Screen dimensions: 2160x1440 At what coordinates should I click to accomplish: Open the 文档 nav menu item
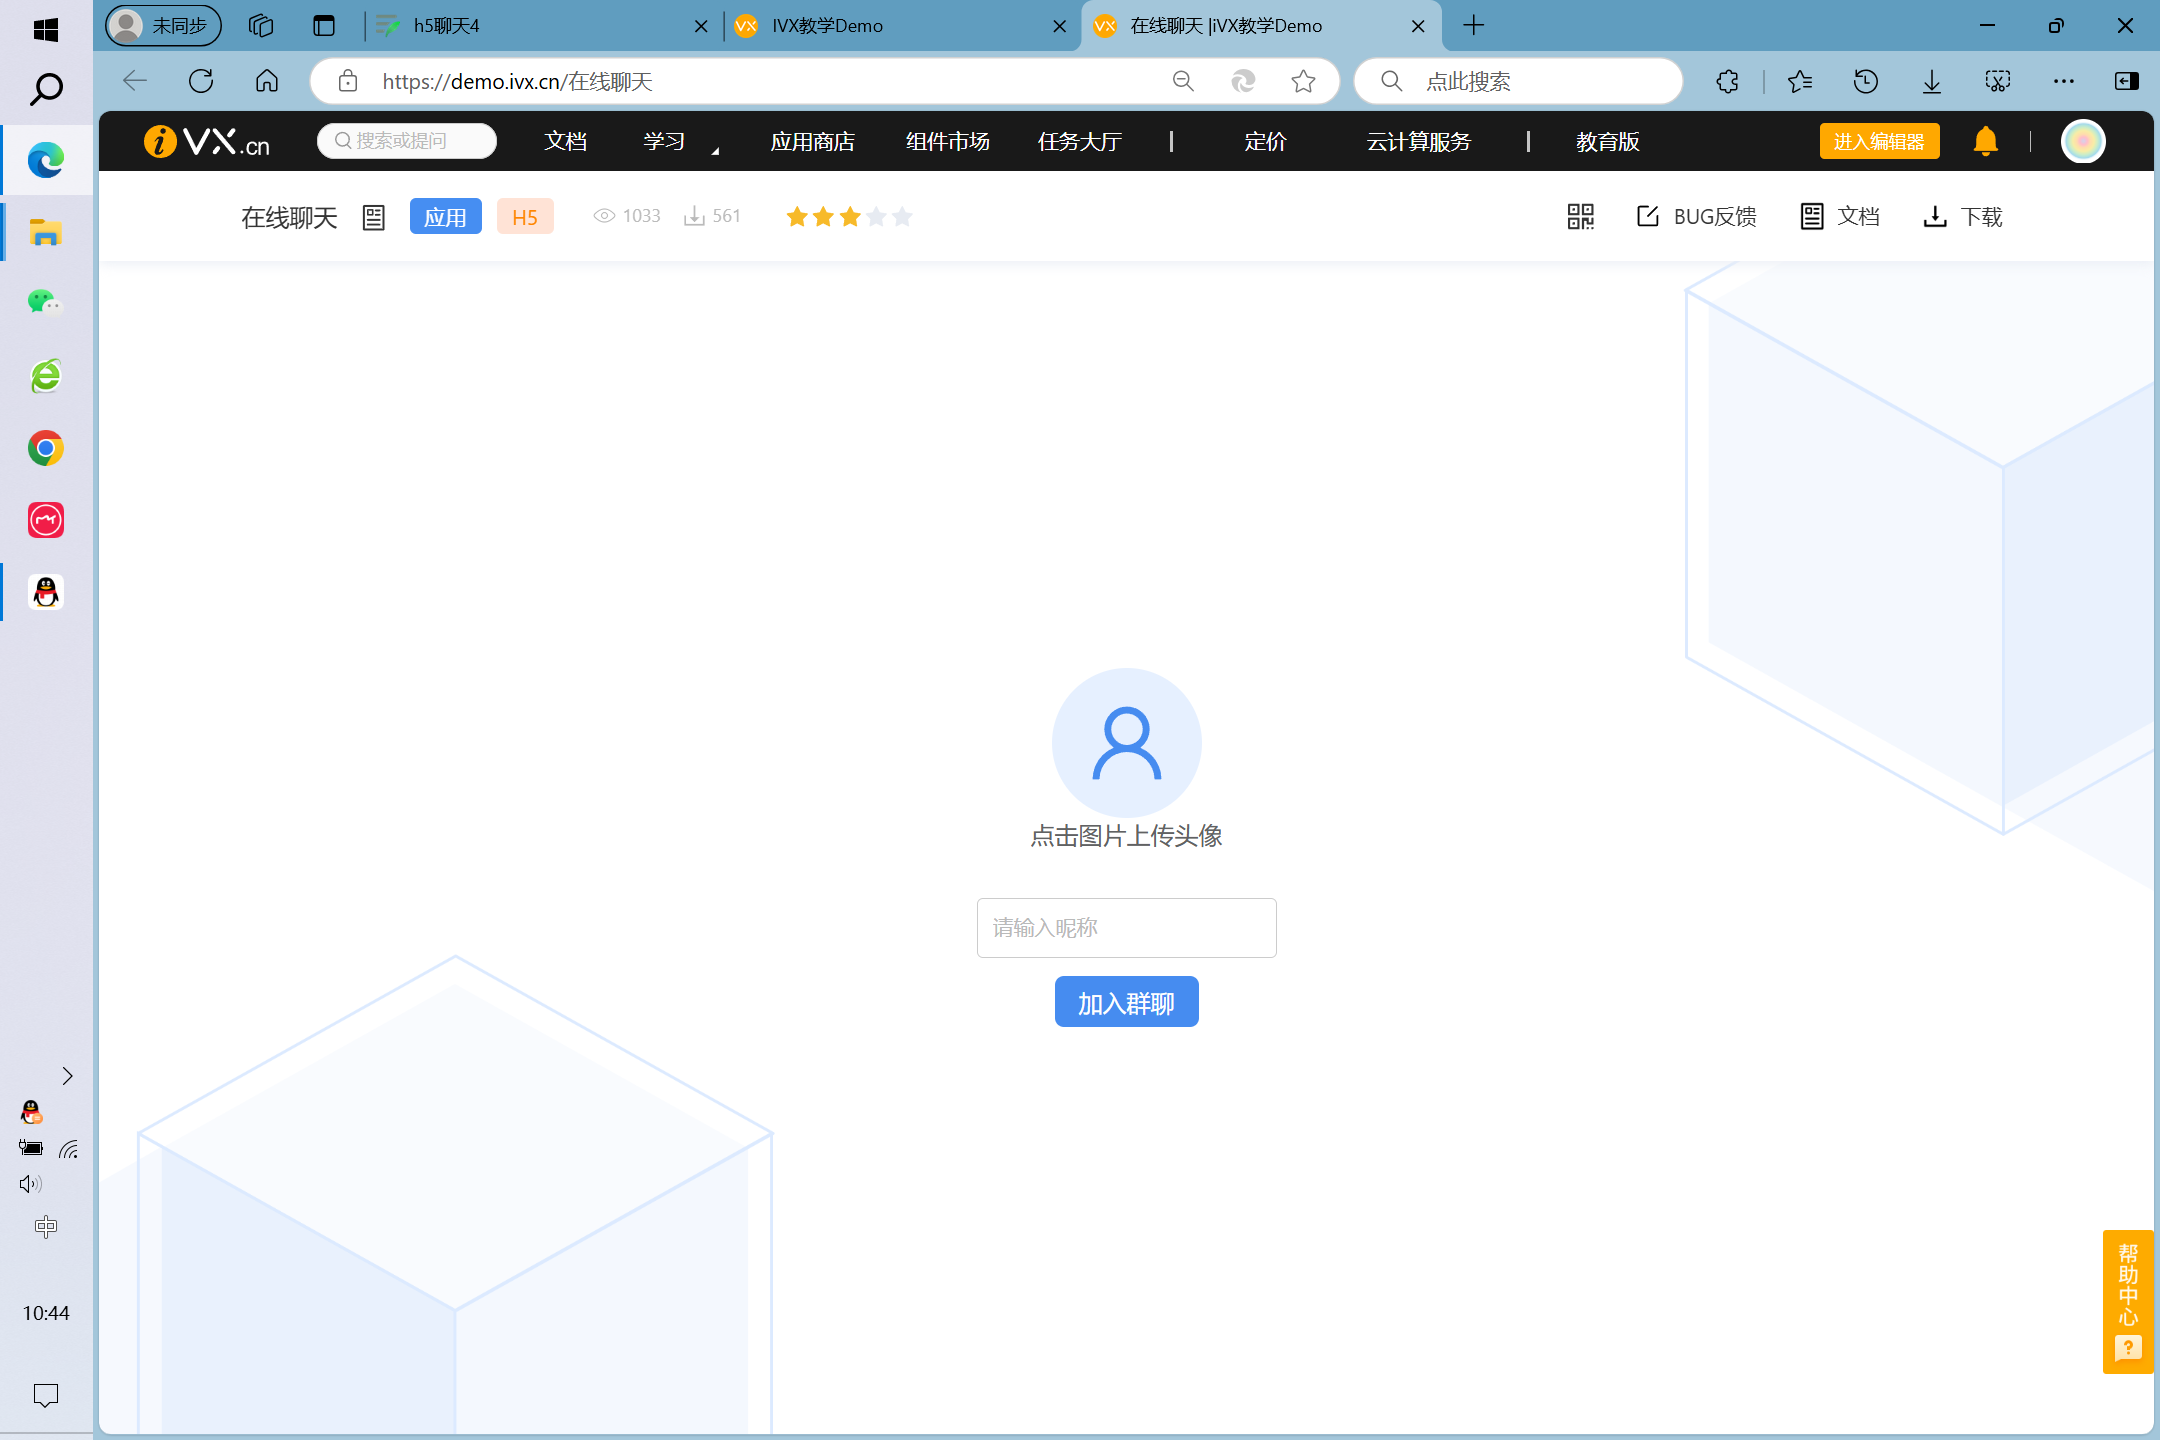(x=565, y=141)
